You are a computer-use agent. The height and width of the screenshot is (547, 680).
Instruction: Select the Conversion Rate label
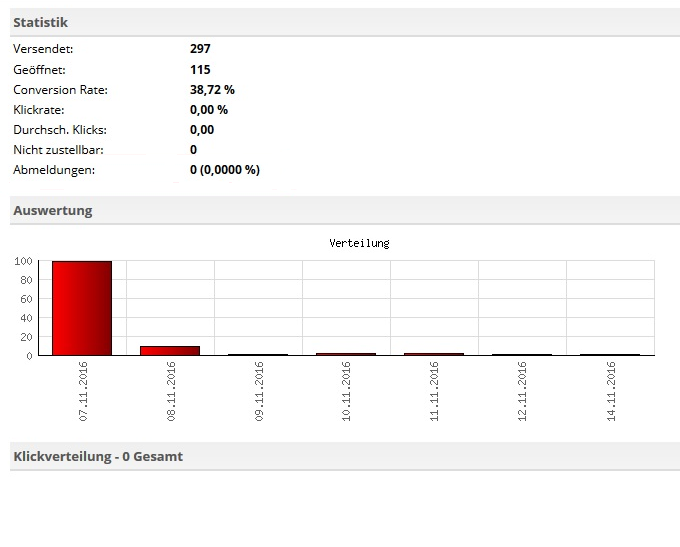click(x=60, y=90)
